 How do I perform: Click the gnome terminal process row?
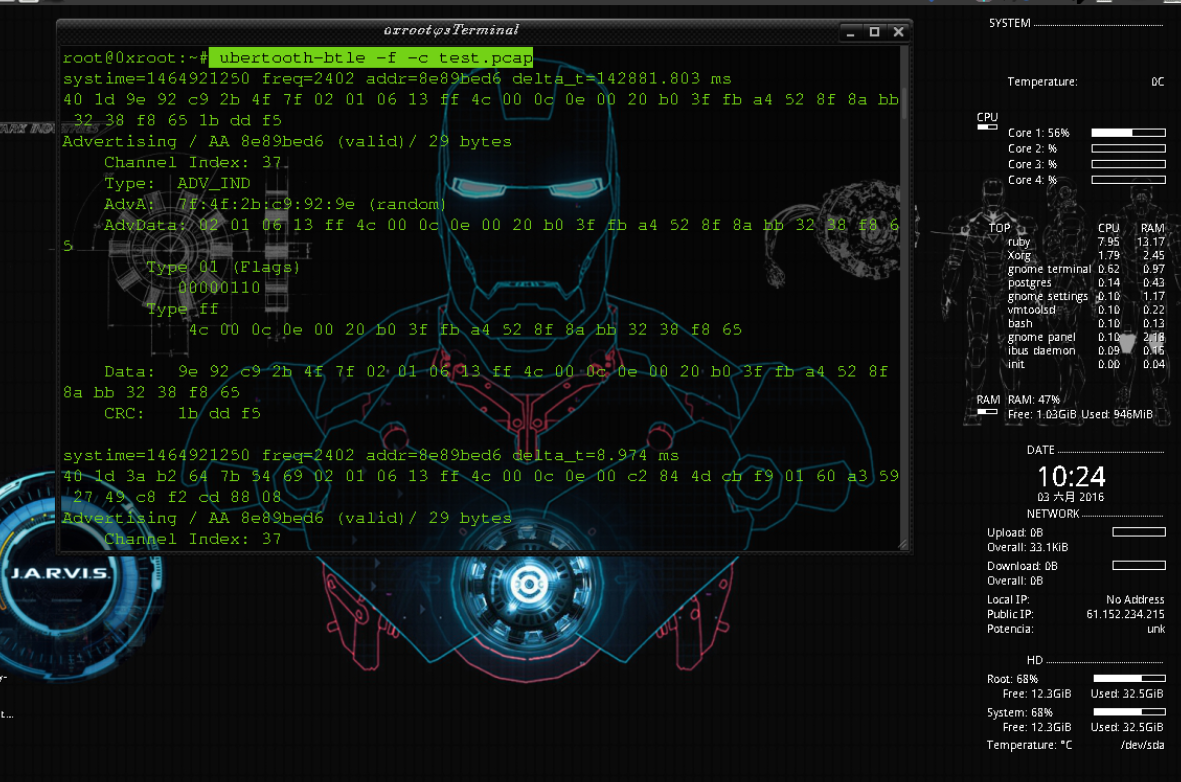[x=1086, y=269]
